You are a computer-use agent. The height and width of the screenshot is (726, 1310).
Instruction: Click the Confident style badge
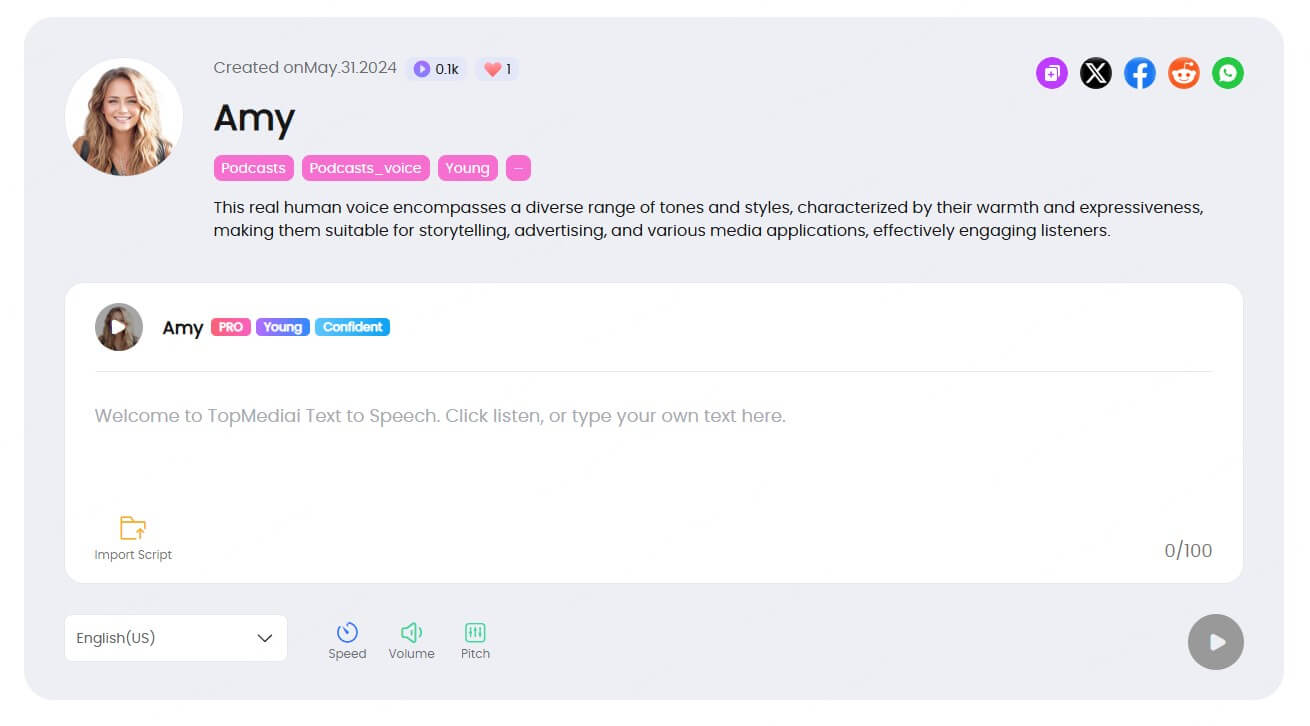pyautogui.click(x=352, y=327)
